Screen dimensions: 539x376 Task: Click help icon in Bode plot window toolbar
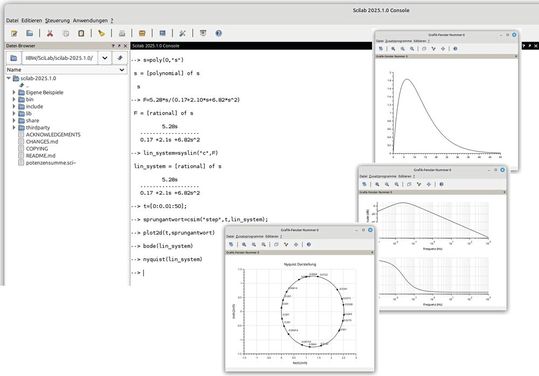(x=441, y=184)
